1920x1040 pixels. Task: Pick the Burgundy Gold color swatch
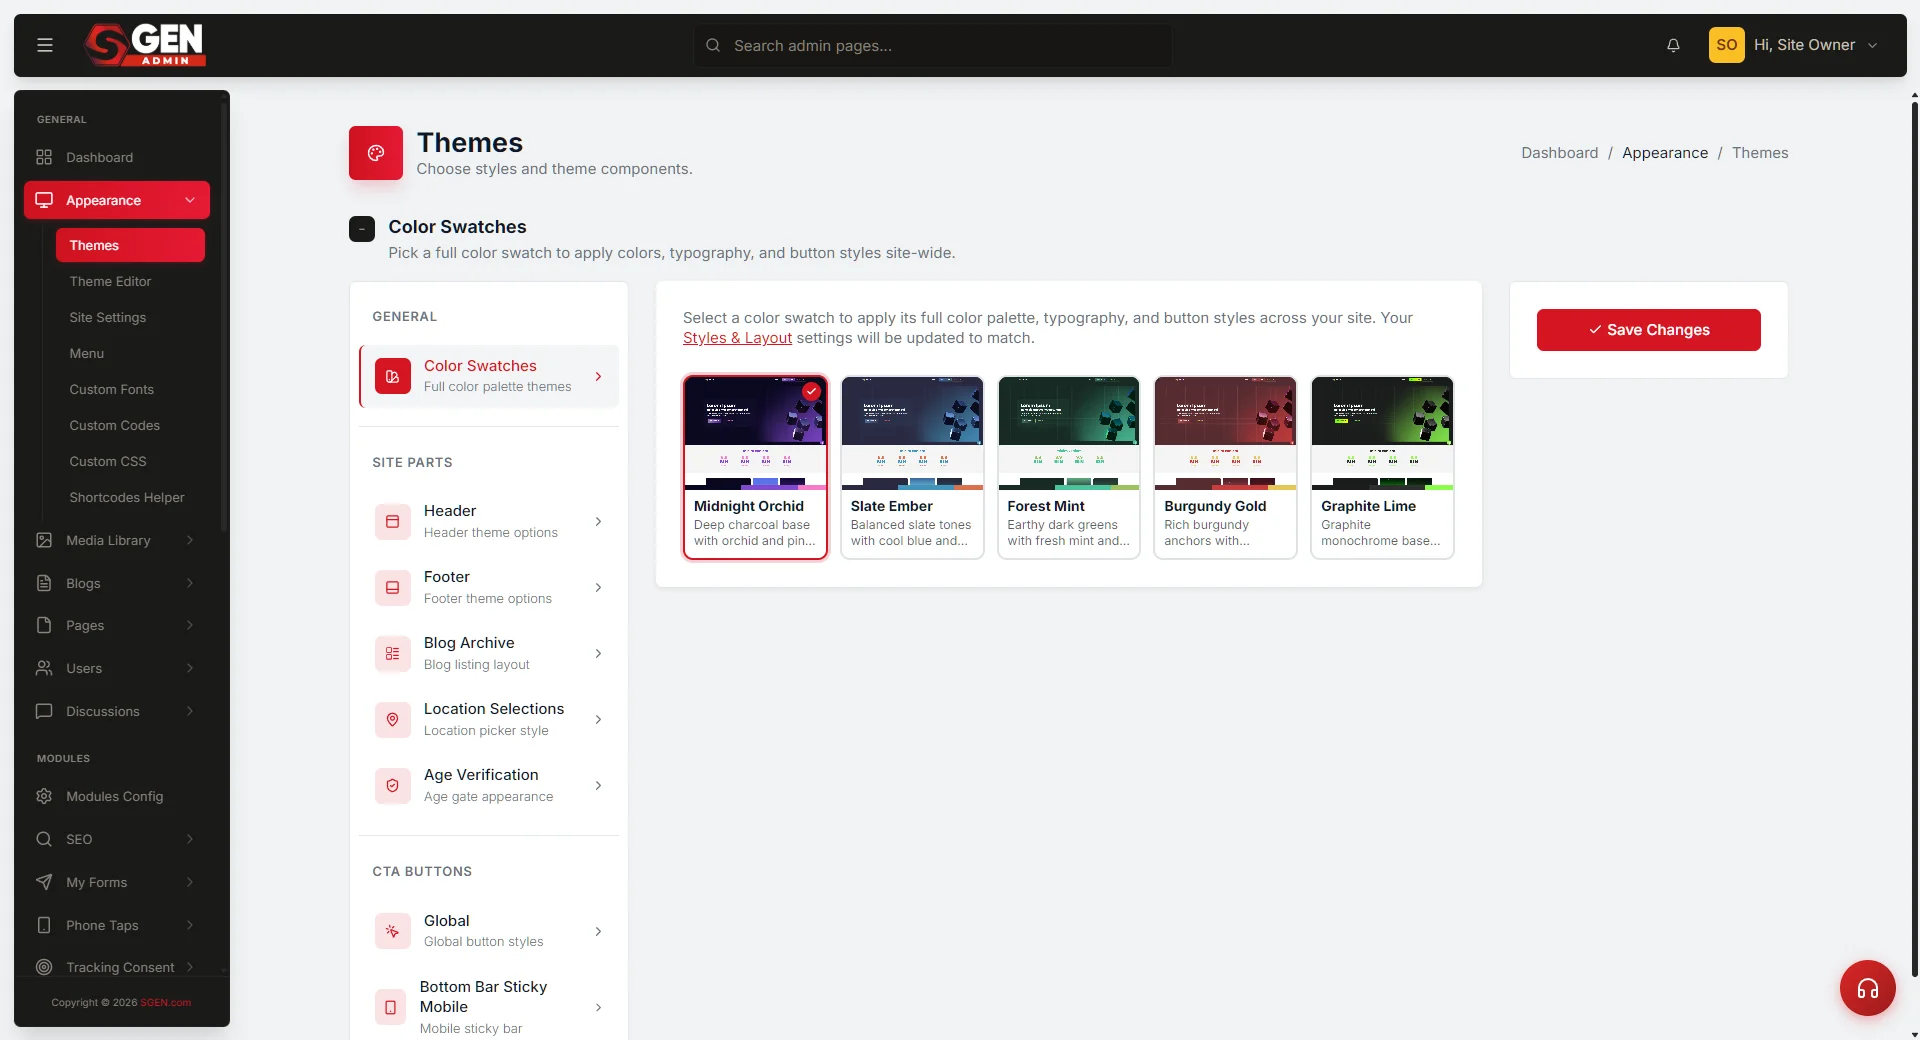[1225, 467]
